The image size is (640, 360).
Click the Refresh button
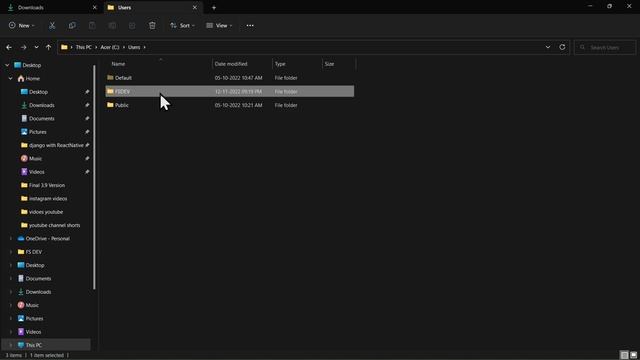pyautogui.click(x=562, y=47)
